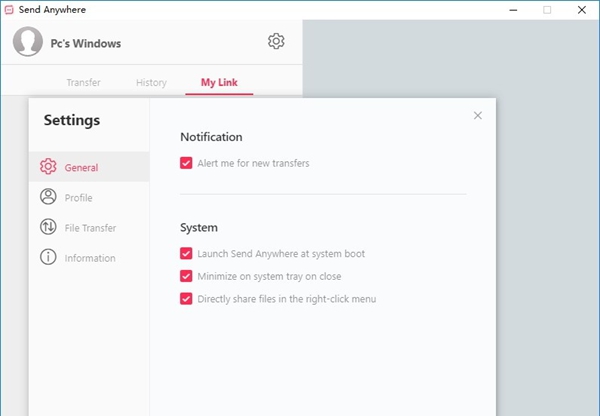This screenshot has height=416, width=600.
Task: Open the General settings section
Action: (89, 166)
